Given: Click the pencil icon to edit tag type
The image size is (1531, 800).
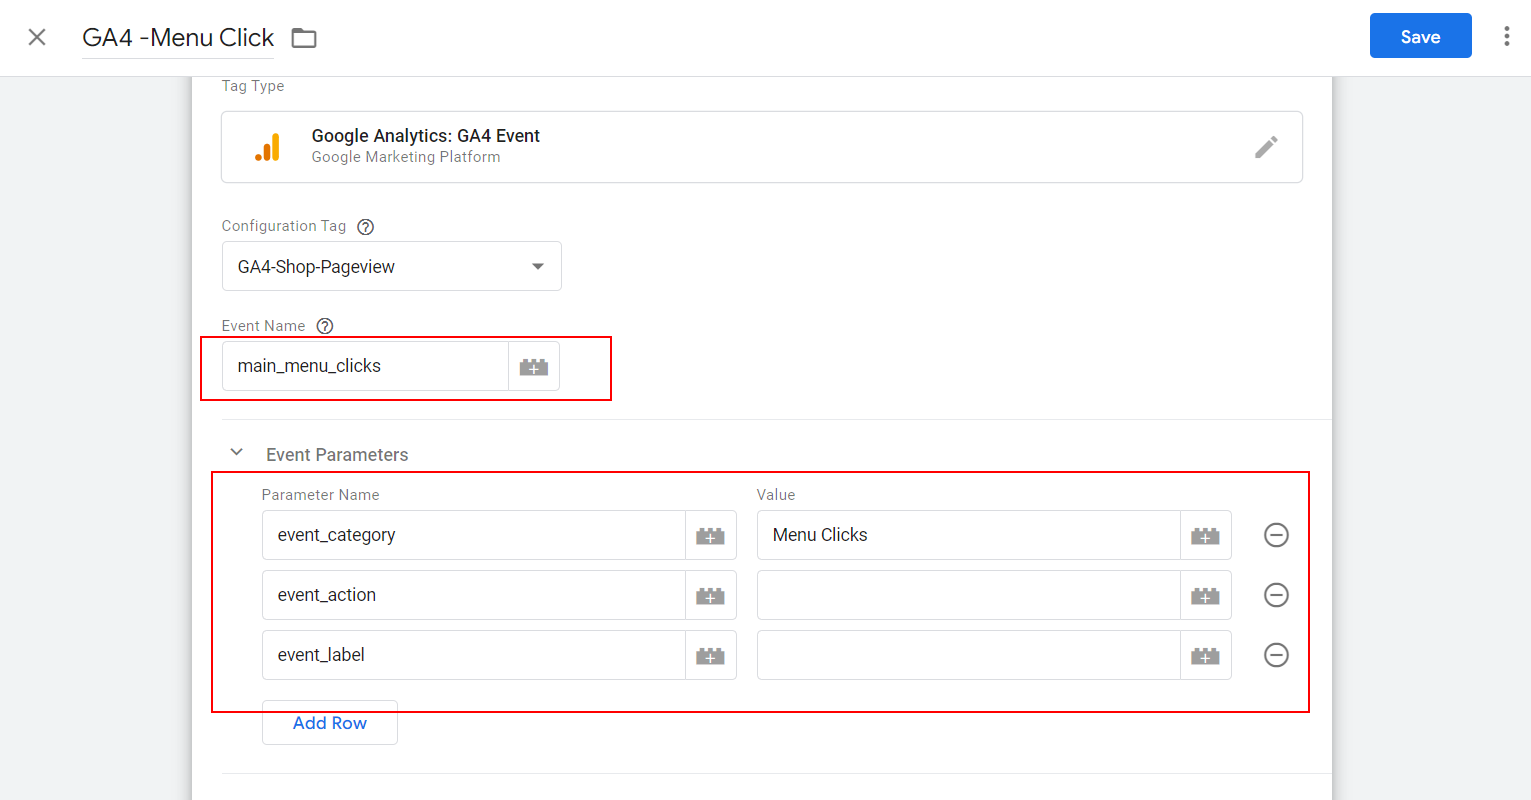Looking at the screenshot, I should [1266, 147].
